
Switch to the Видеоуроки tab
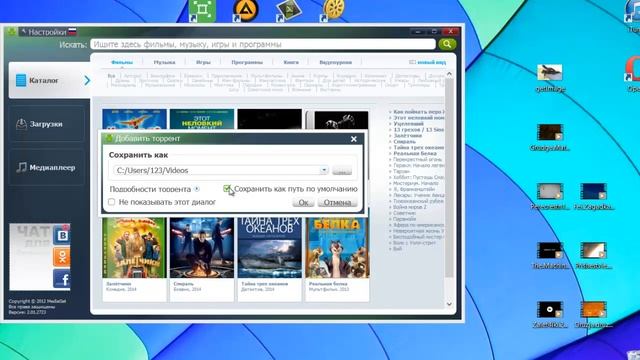(x=336, y=62)
